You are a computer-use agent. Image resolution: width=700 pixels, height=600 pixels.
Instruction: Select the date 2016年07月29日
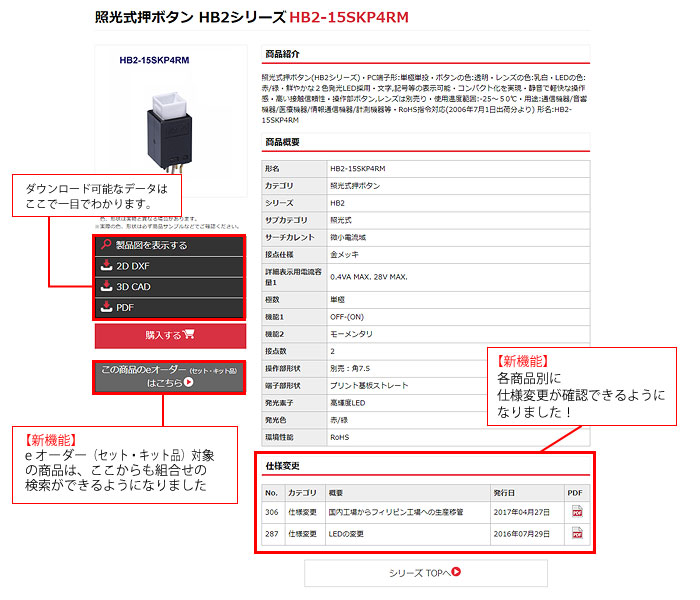coord(521,533)
